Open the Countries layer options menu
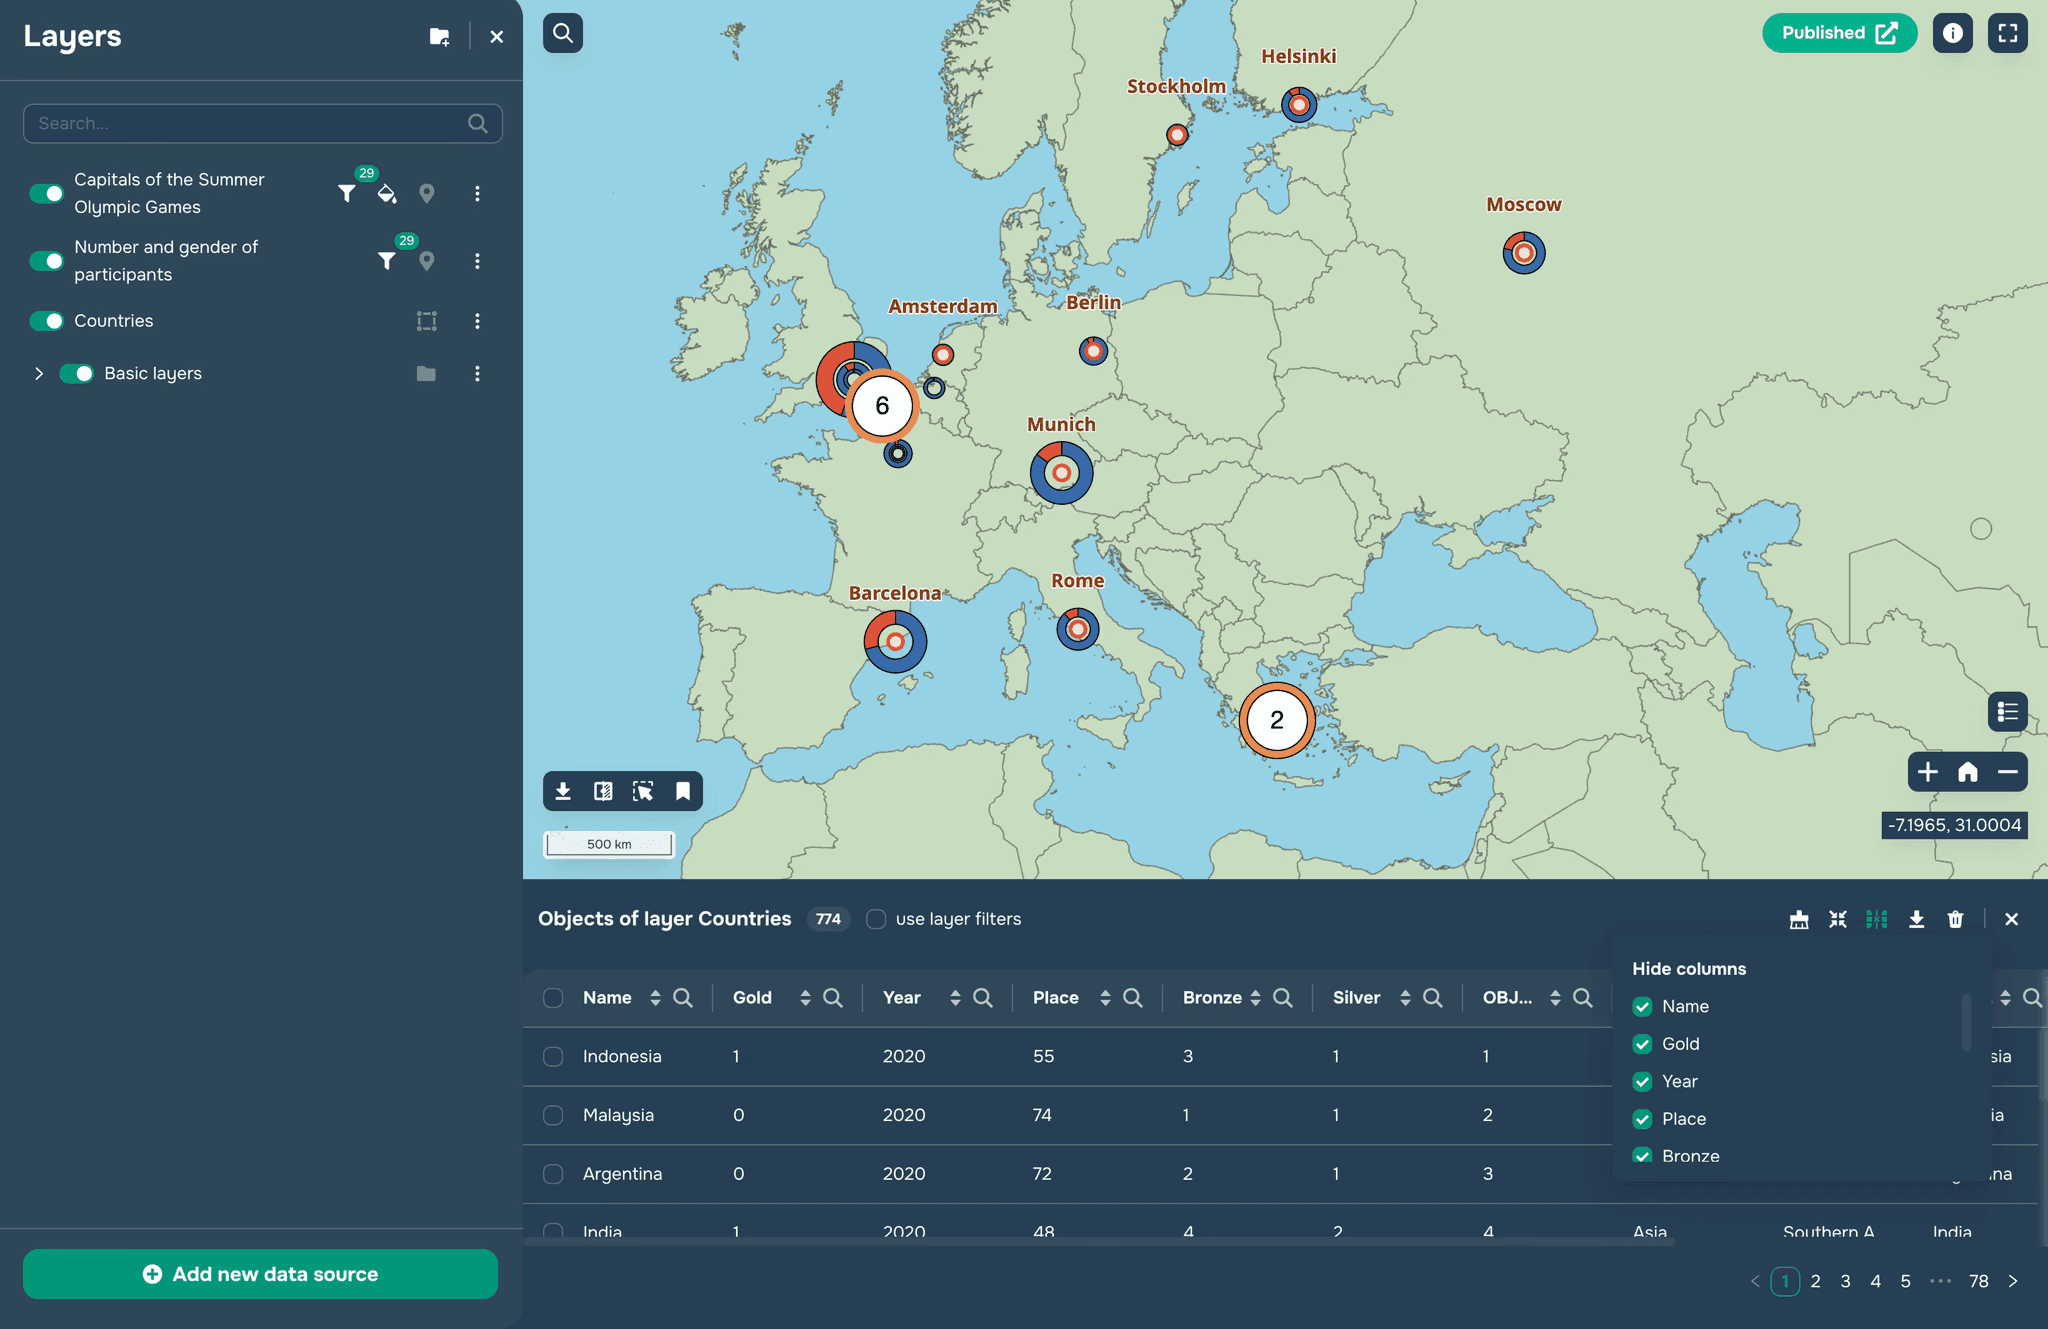2048x1329 pixels. point(477,321)
